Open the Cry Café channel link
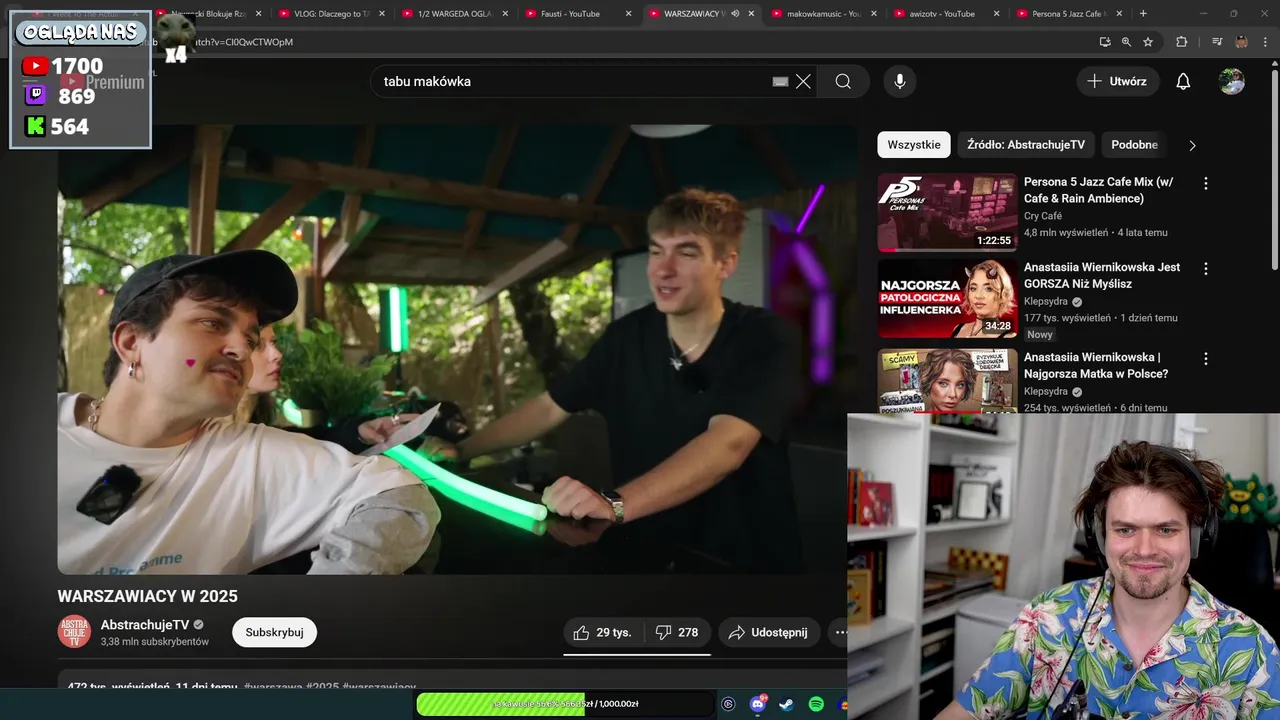Screen dimensions: 1280x720 coord(1043,216)
